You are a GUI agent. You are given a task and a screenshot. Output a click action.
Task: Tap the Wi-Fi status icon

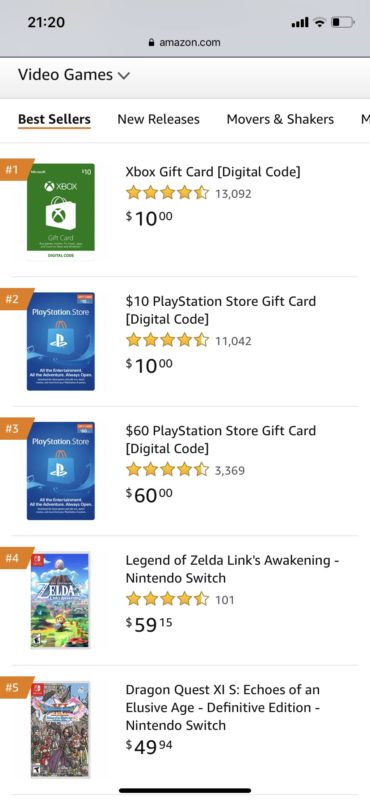(320, 23)
